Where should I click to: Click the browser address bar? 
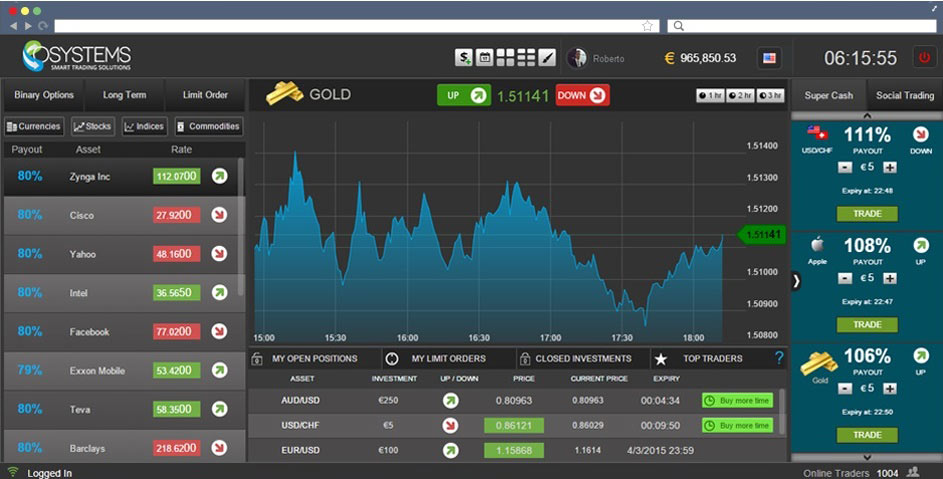357,26
